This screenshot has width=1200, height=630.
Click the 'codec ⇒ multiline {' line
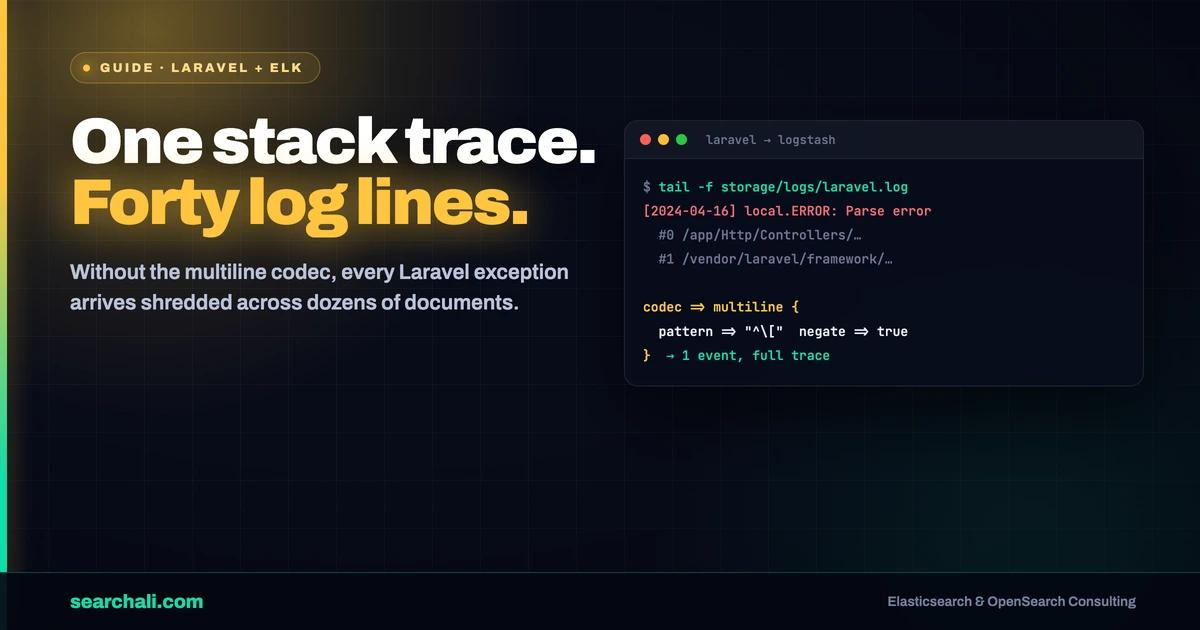click(x=721, y=307)
